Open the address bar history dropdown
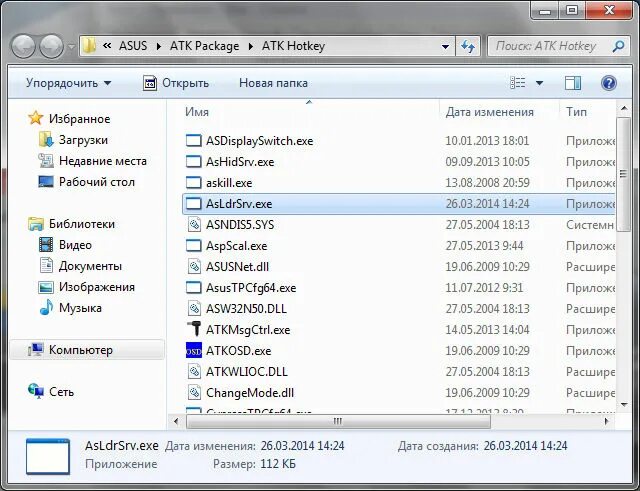This screenshot has height=491, width=640. coord(446,47)
